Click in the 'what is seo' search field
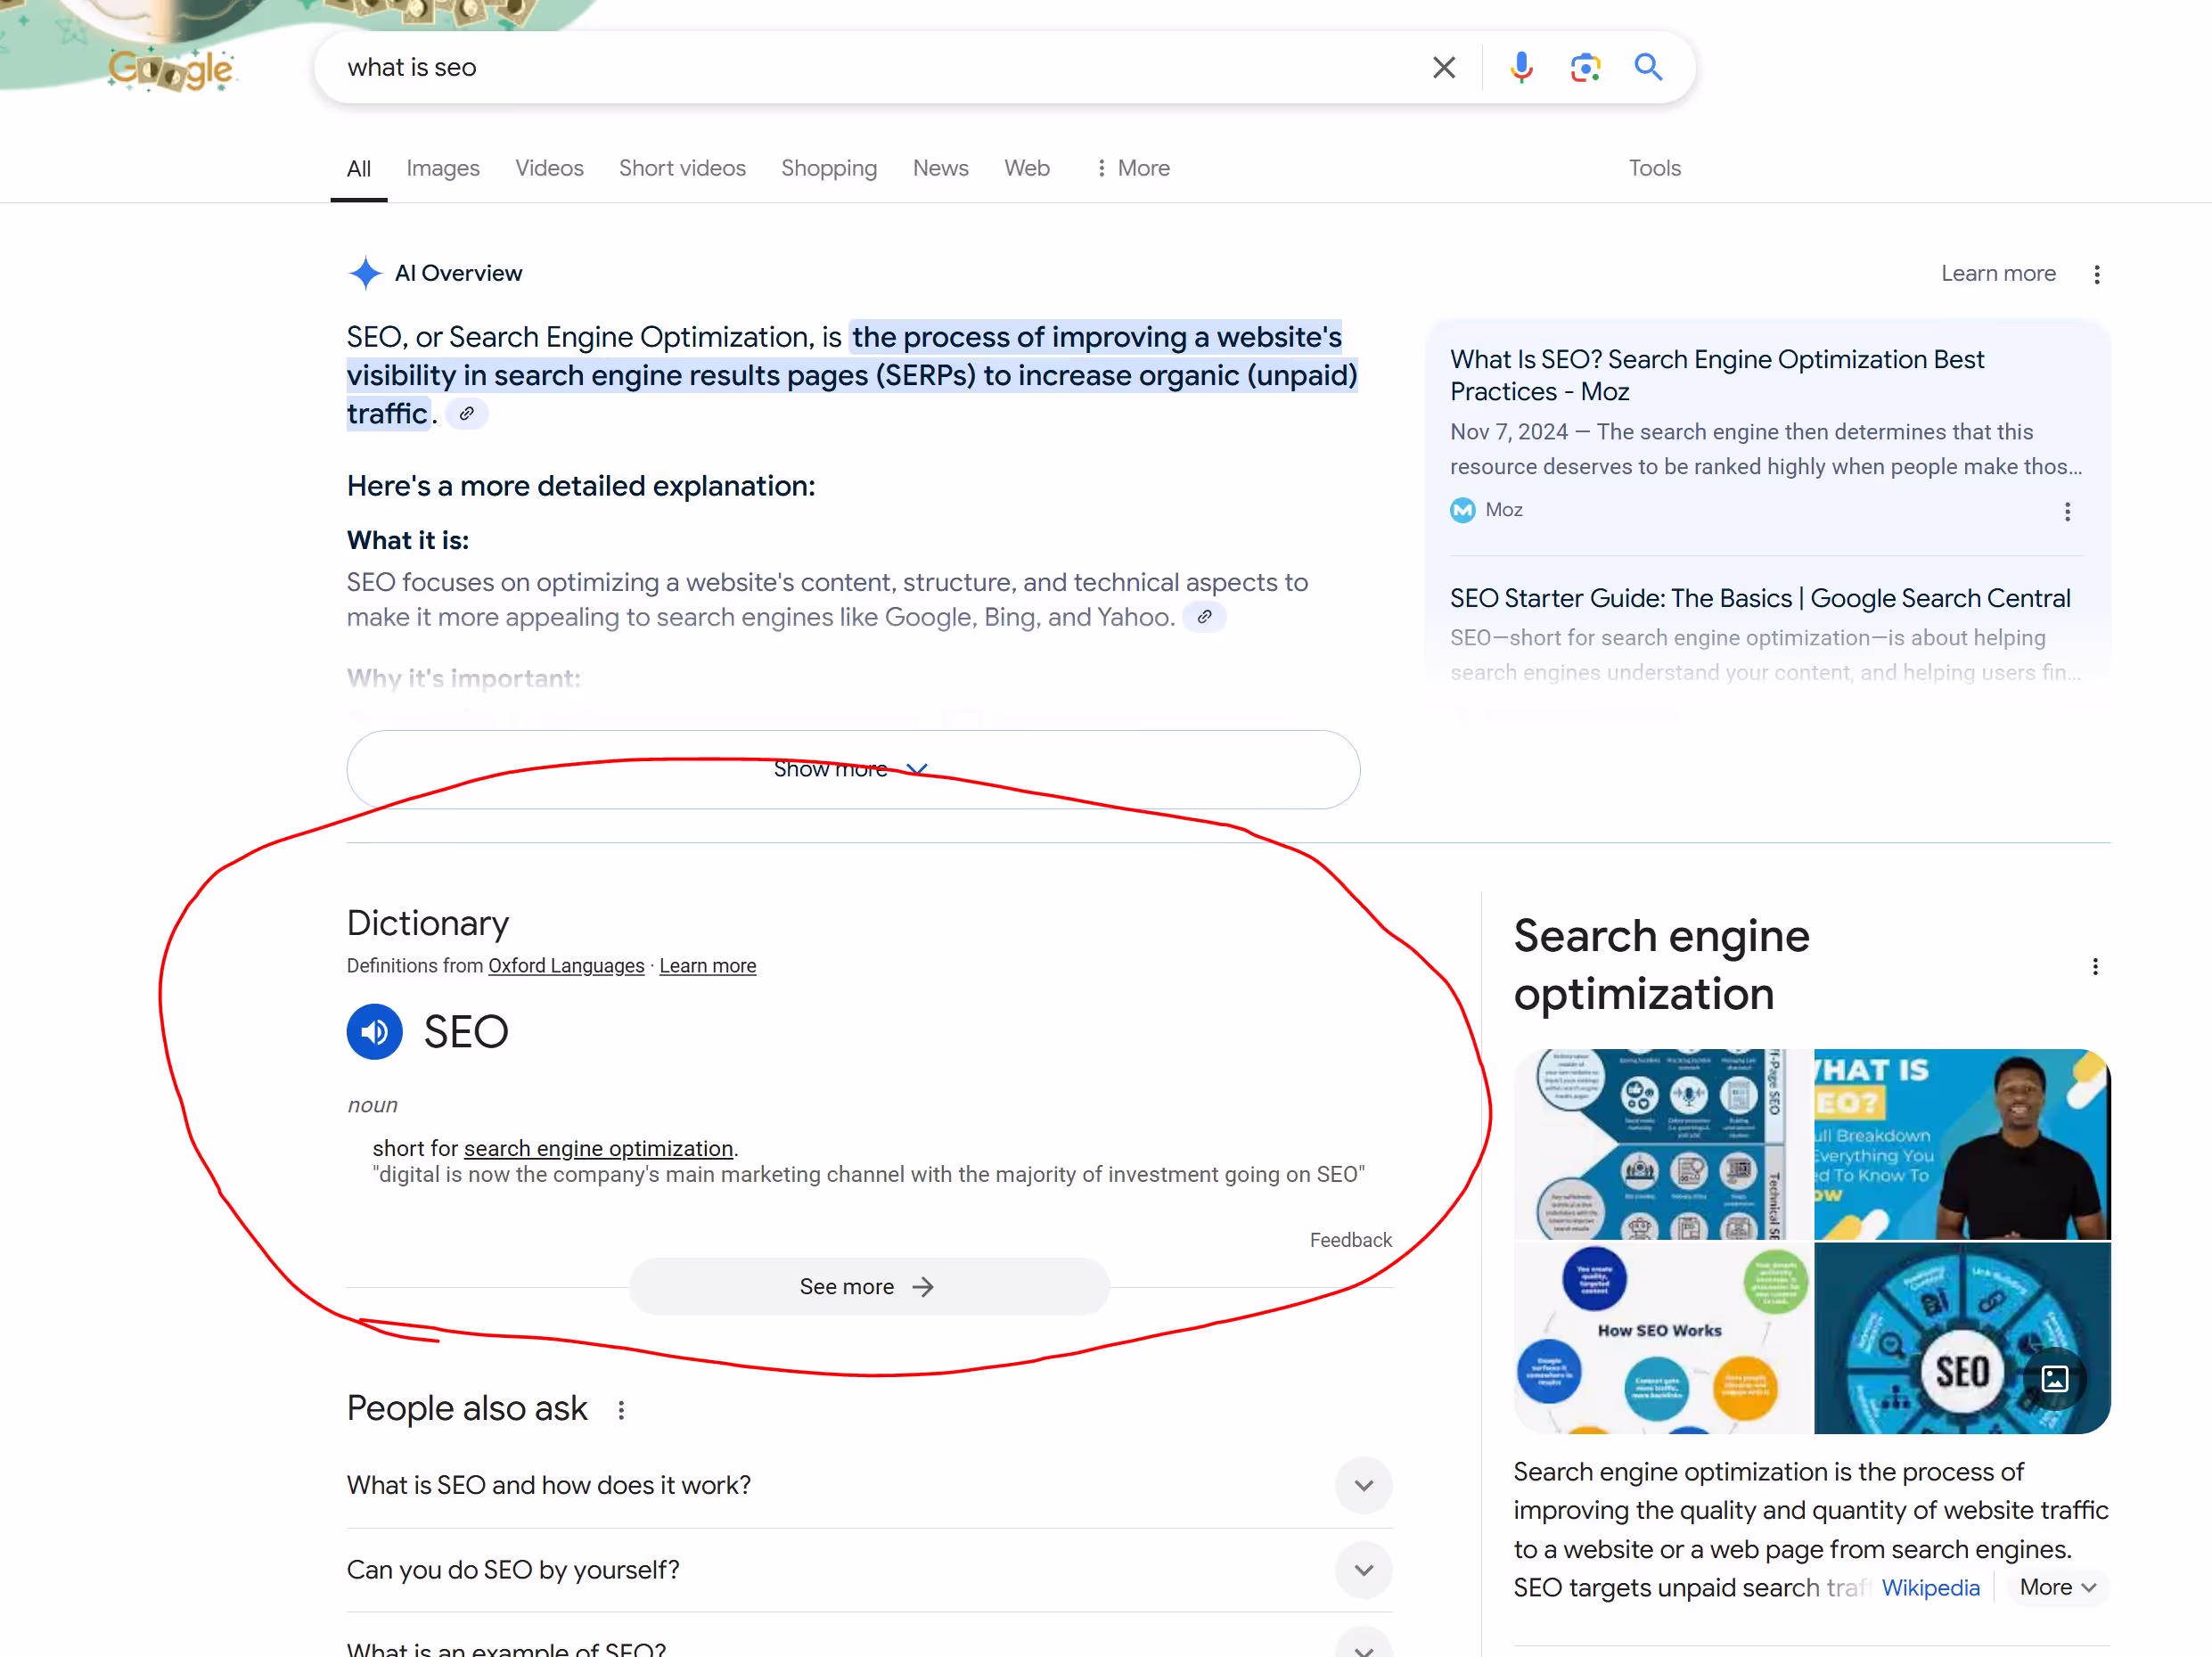 click(880, 67)
